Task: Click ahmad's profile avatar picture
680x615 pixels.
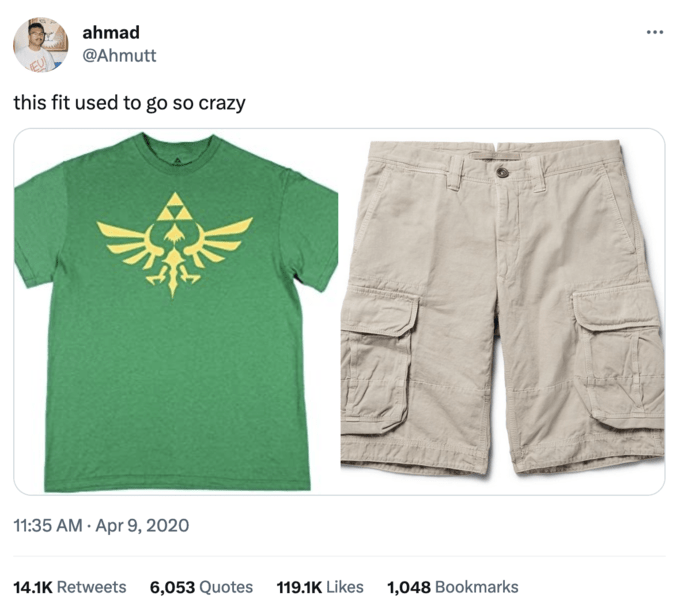Action: pyautogui.click(x=41, y=44)
